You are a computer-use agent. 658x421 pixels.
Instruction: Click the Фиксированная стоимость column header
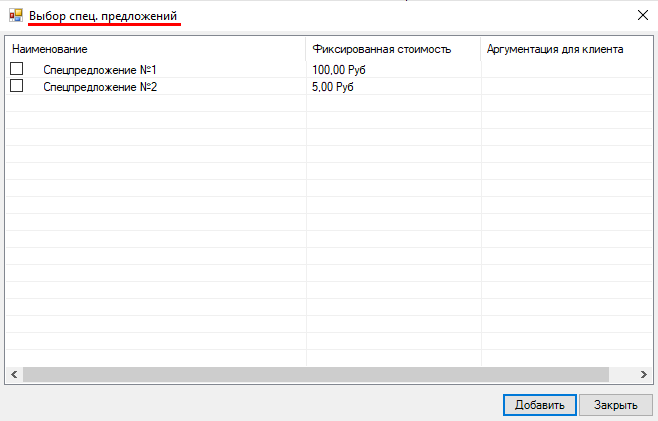tap(381, 49)
